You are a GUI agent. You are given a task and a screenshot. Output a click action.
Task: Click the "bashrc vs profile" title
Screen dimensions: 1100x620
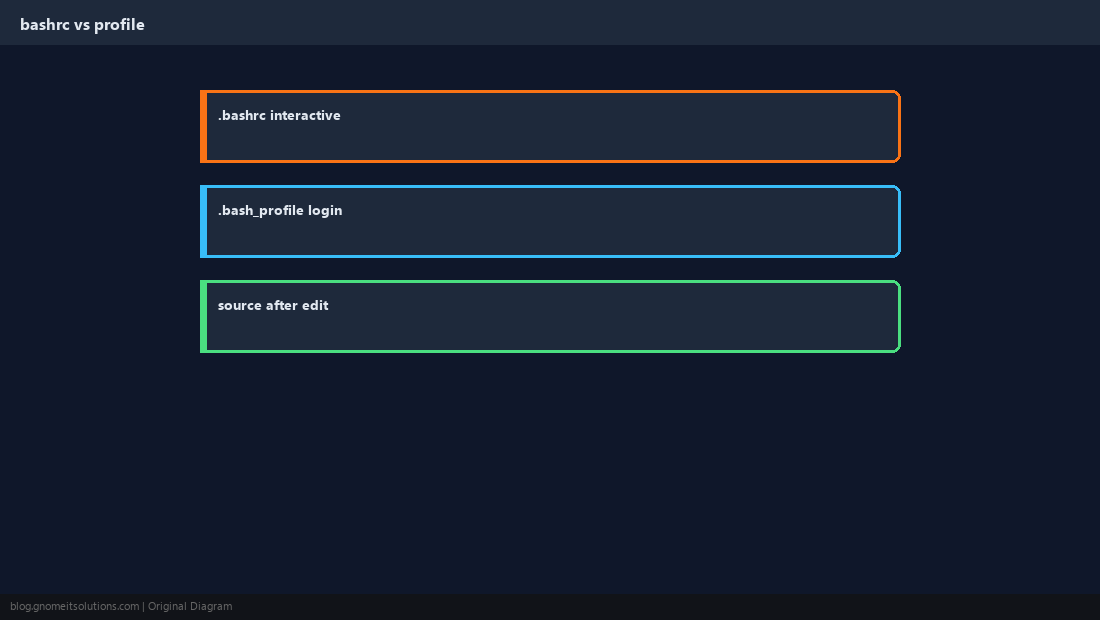[x=82, y=25]
